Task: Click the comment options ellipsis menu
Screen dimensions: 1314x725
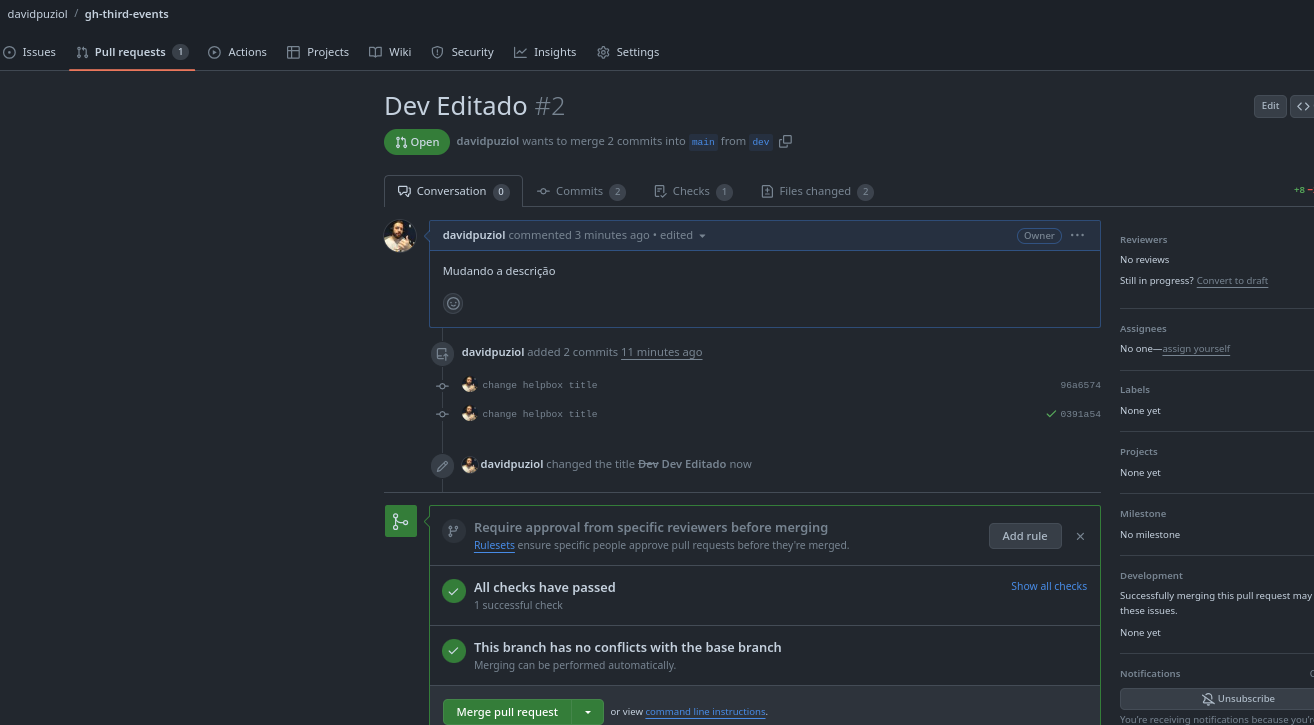Action: (1077, 235)
